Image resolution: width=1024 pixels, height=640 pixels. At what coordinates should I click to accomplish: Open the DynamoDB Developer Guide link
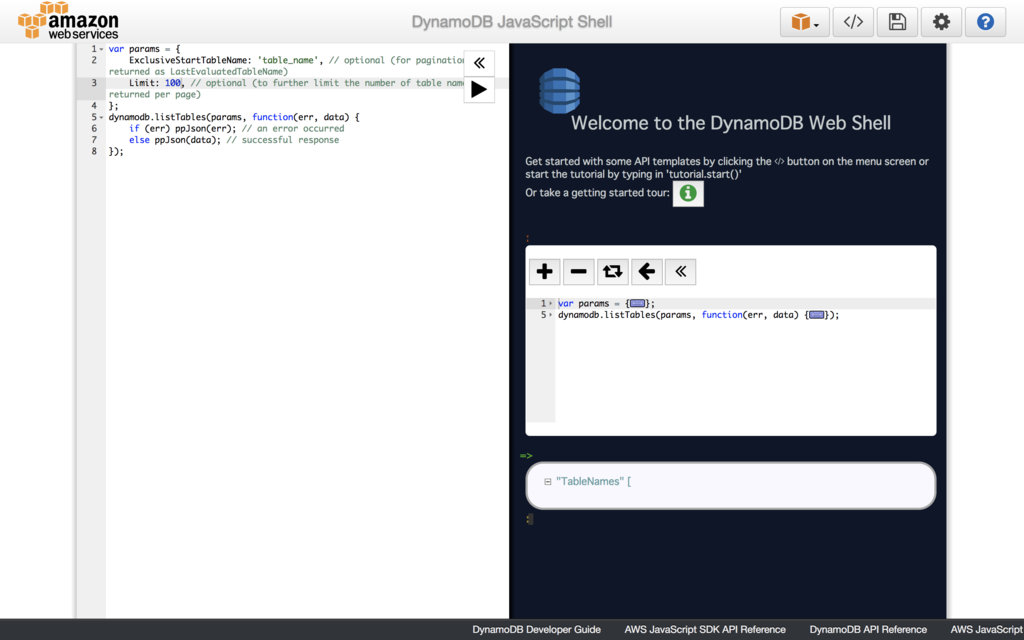coord(536,630)
